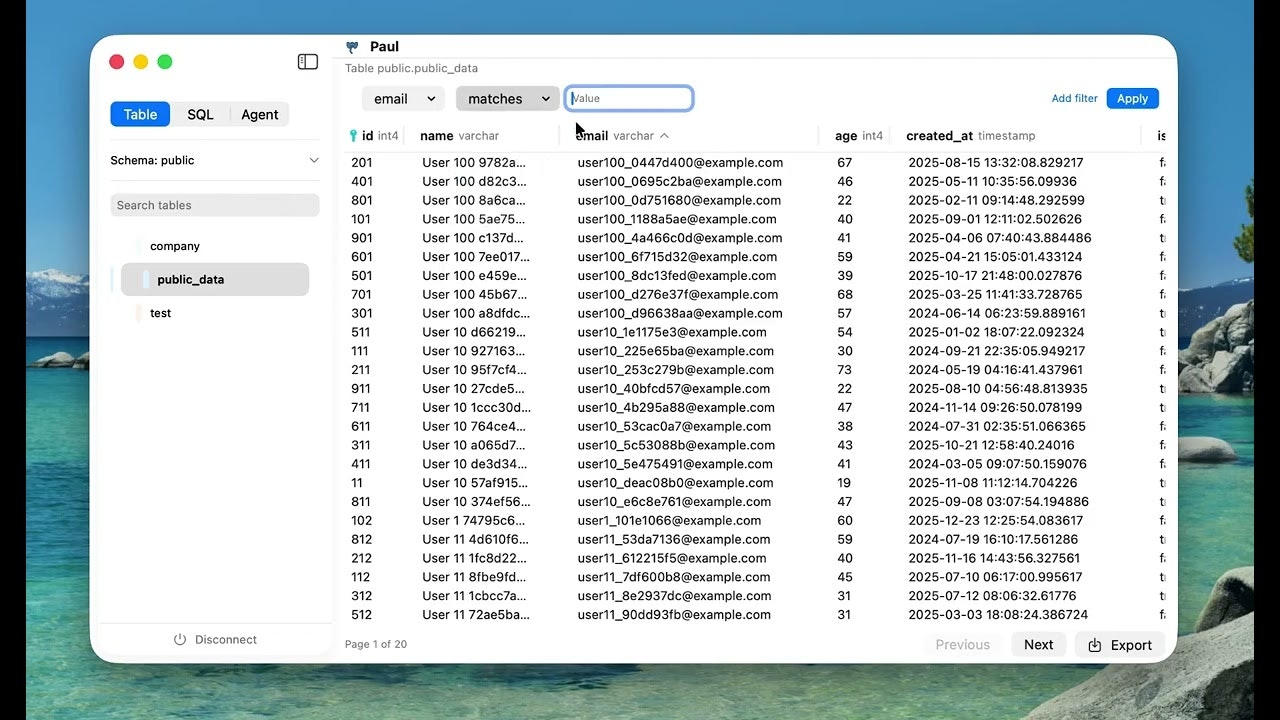Click Table public.public_data subtitle

[412, 69]
